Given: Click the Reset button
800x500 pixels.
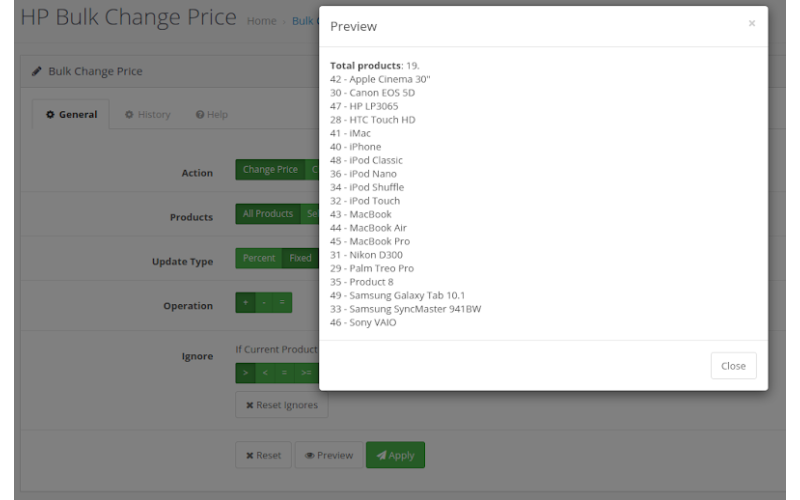Looking at the screenshot, I should click(263, 455).
